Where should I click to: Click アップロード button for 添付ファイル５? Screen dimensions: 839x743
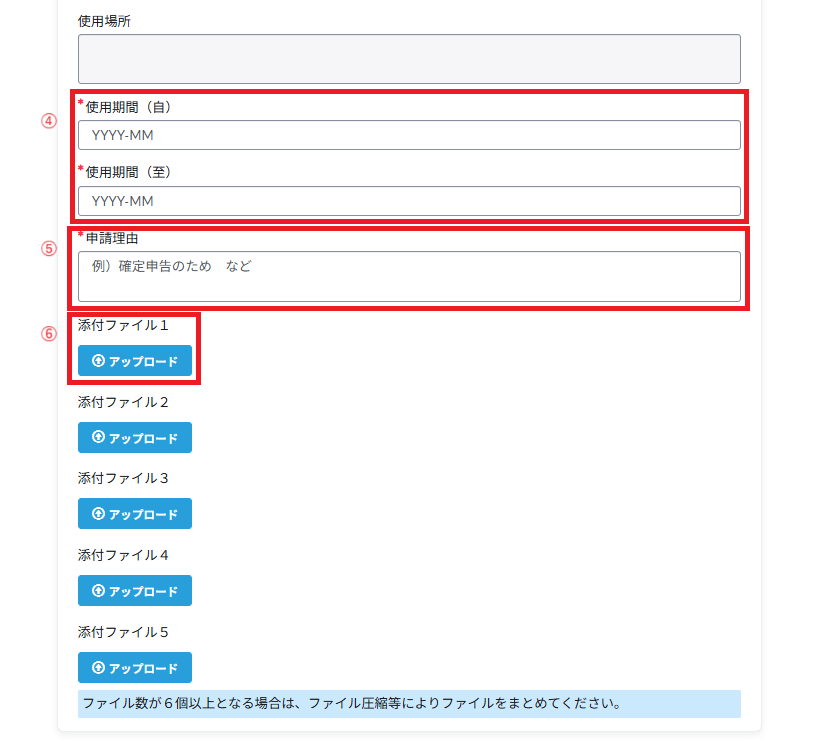(x=135, y=668)
